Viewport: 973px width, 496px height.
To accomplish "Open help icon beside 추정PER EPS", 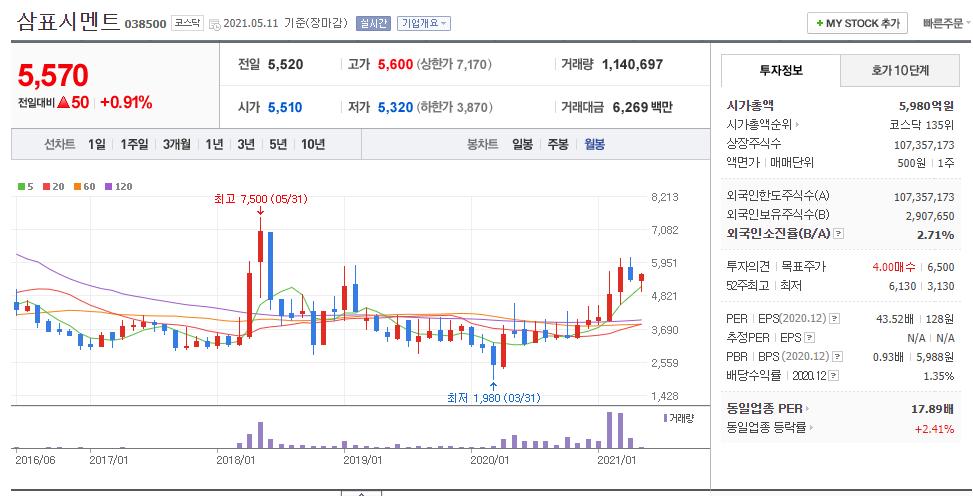I will pyautogui.click(x=809, y=338).
